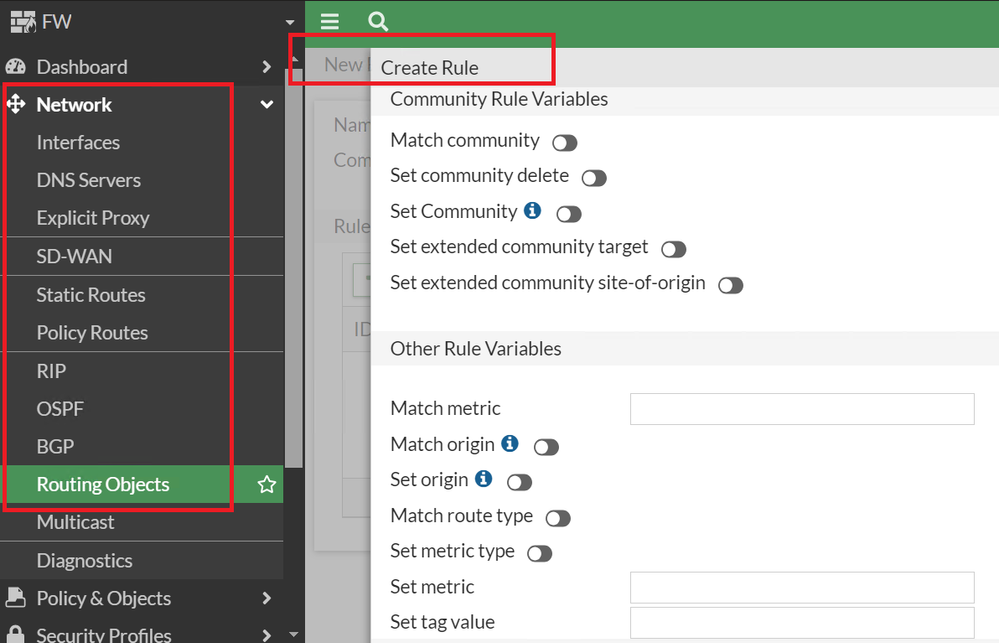Open the FW device dropdown arrow
The width and height of the screenshot is (999, 643).
coord(290,22)
